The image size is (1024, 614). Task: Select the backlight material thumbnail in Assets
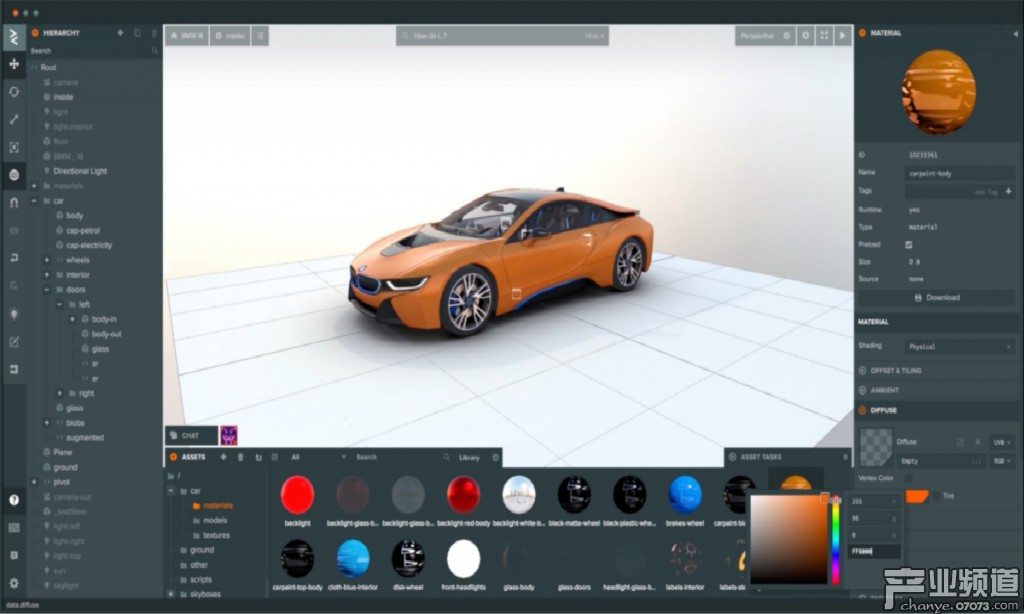(x=297, y=492)
